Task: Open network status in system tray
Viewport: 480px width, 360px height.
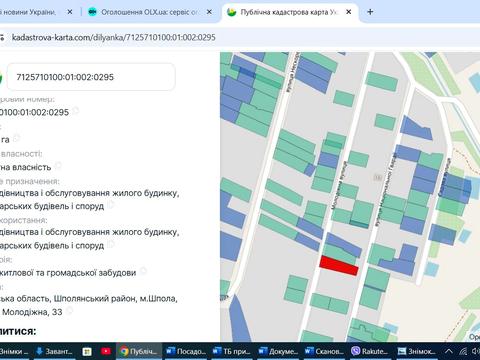Action: pos(463,351)
